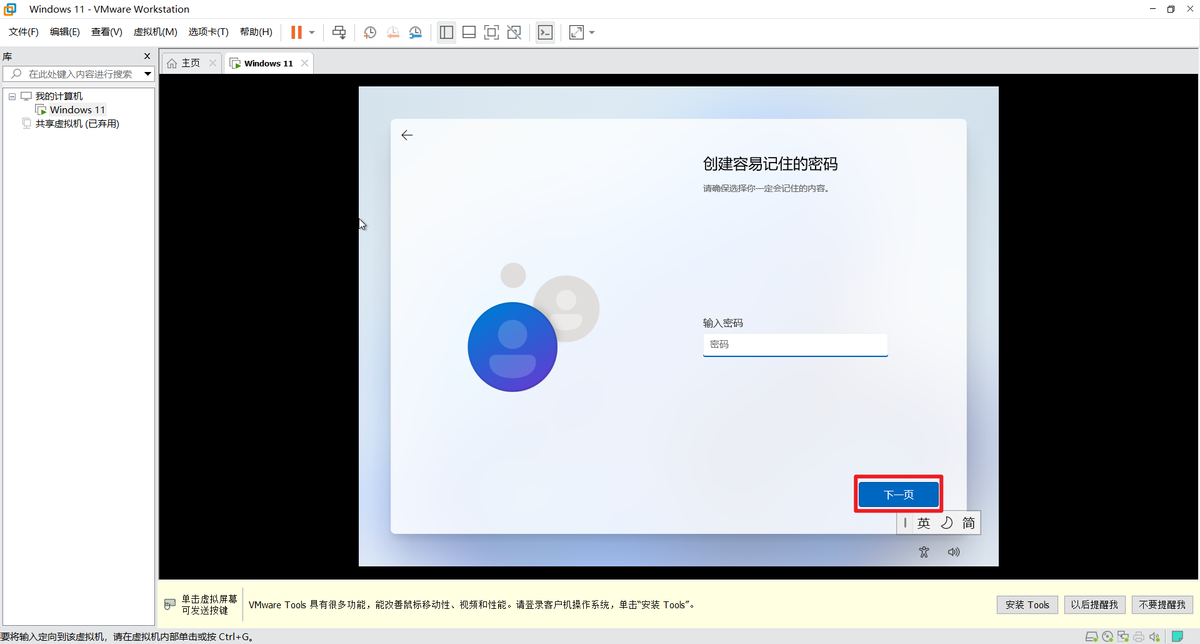
Task: Click the 下一页 next button
Action: (x=898, y=495)
